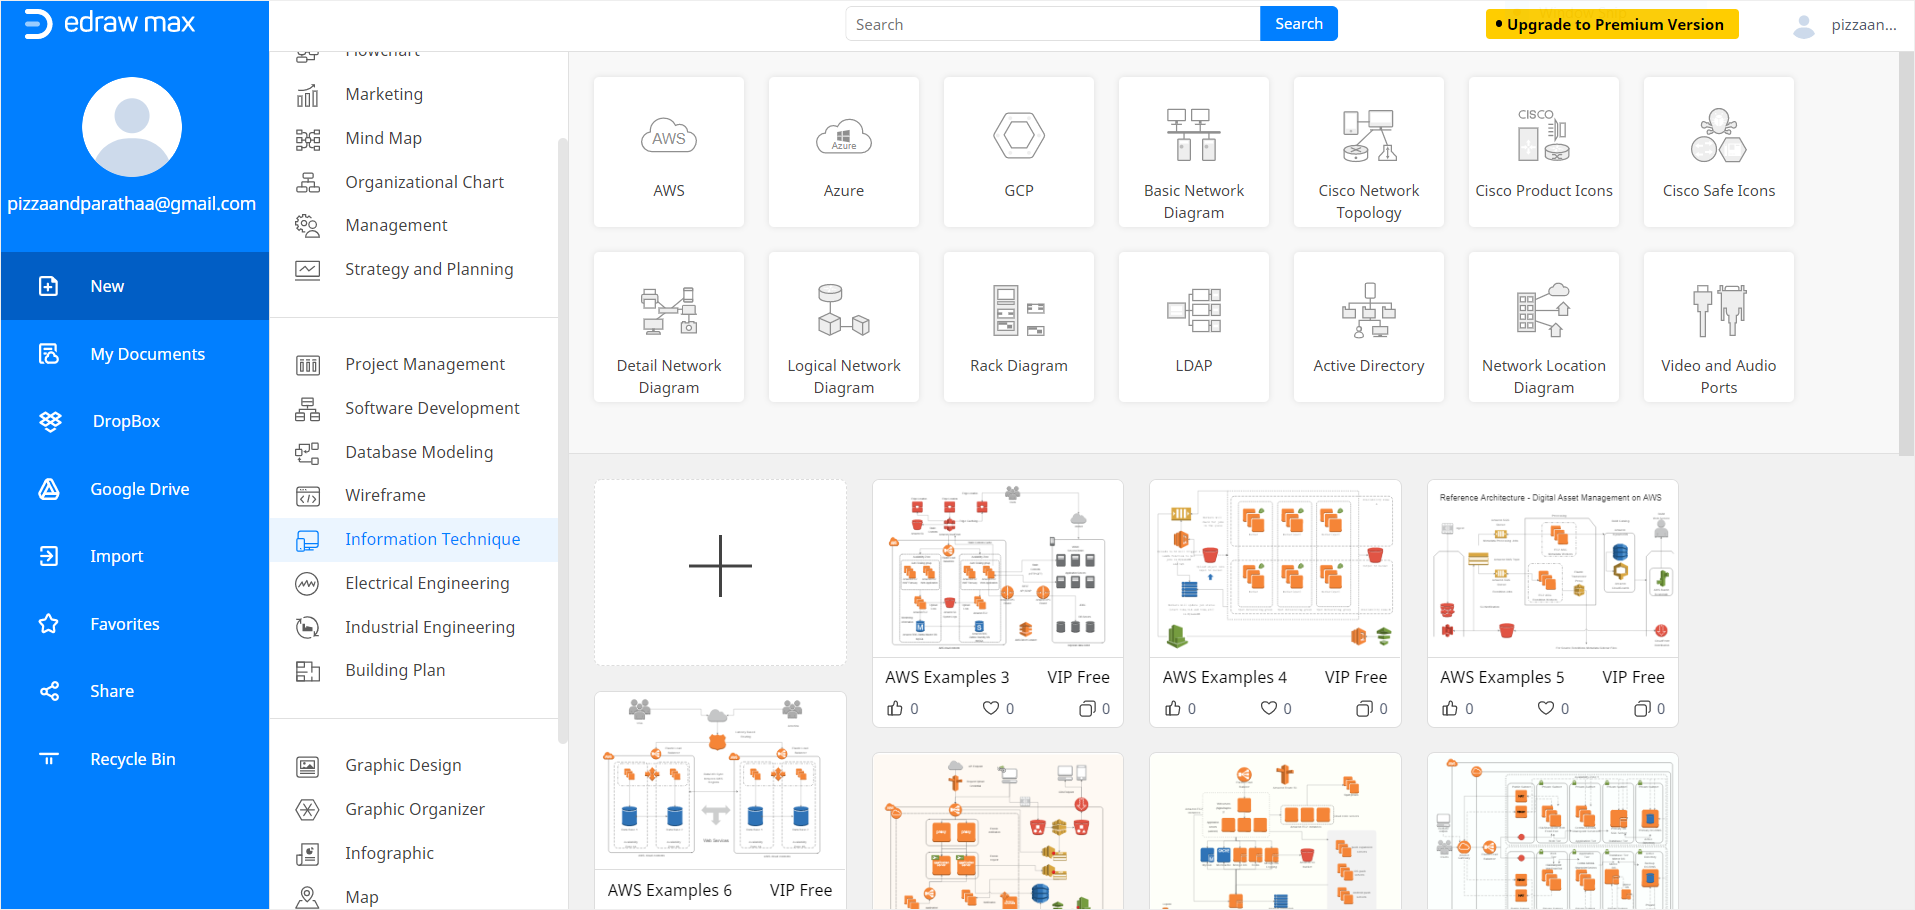Open AWS Examples 5 template thumbnail
The height and width of the screenshot is (910, 1915).
[1552, 568]
